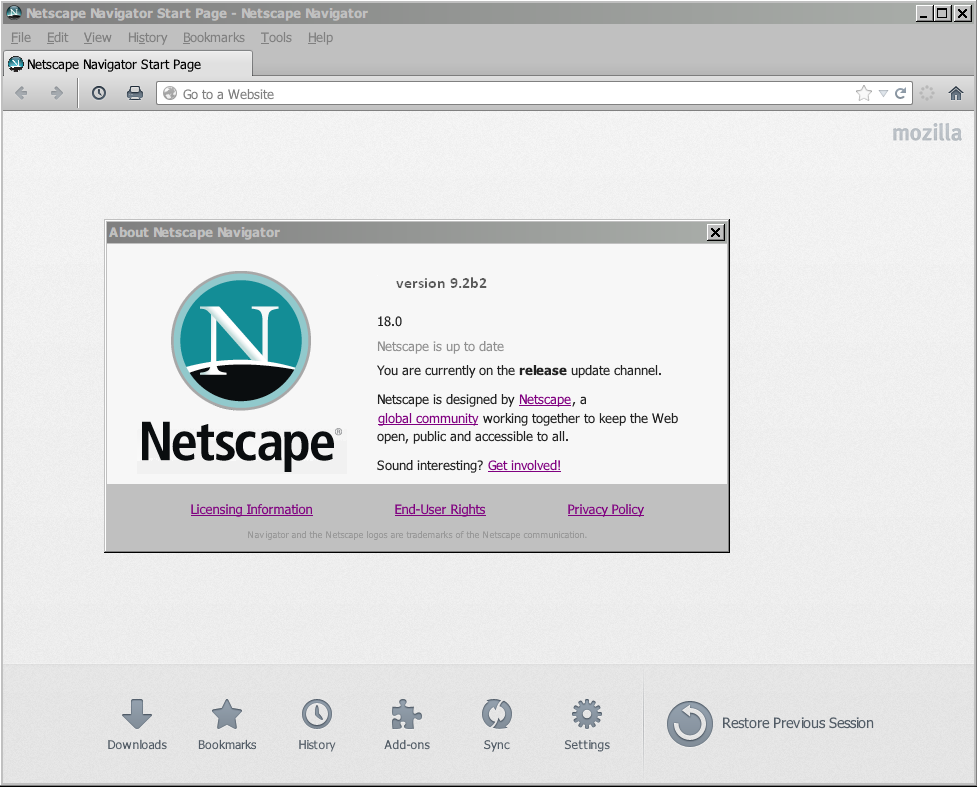Screen dimensions: 977x787
Task: Open the History menu
Action: [x=147, y=37]
